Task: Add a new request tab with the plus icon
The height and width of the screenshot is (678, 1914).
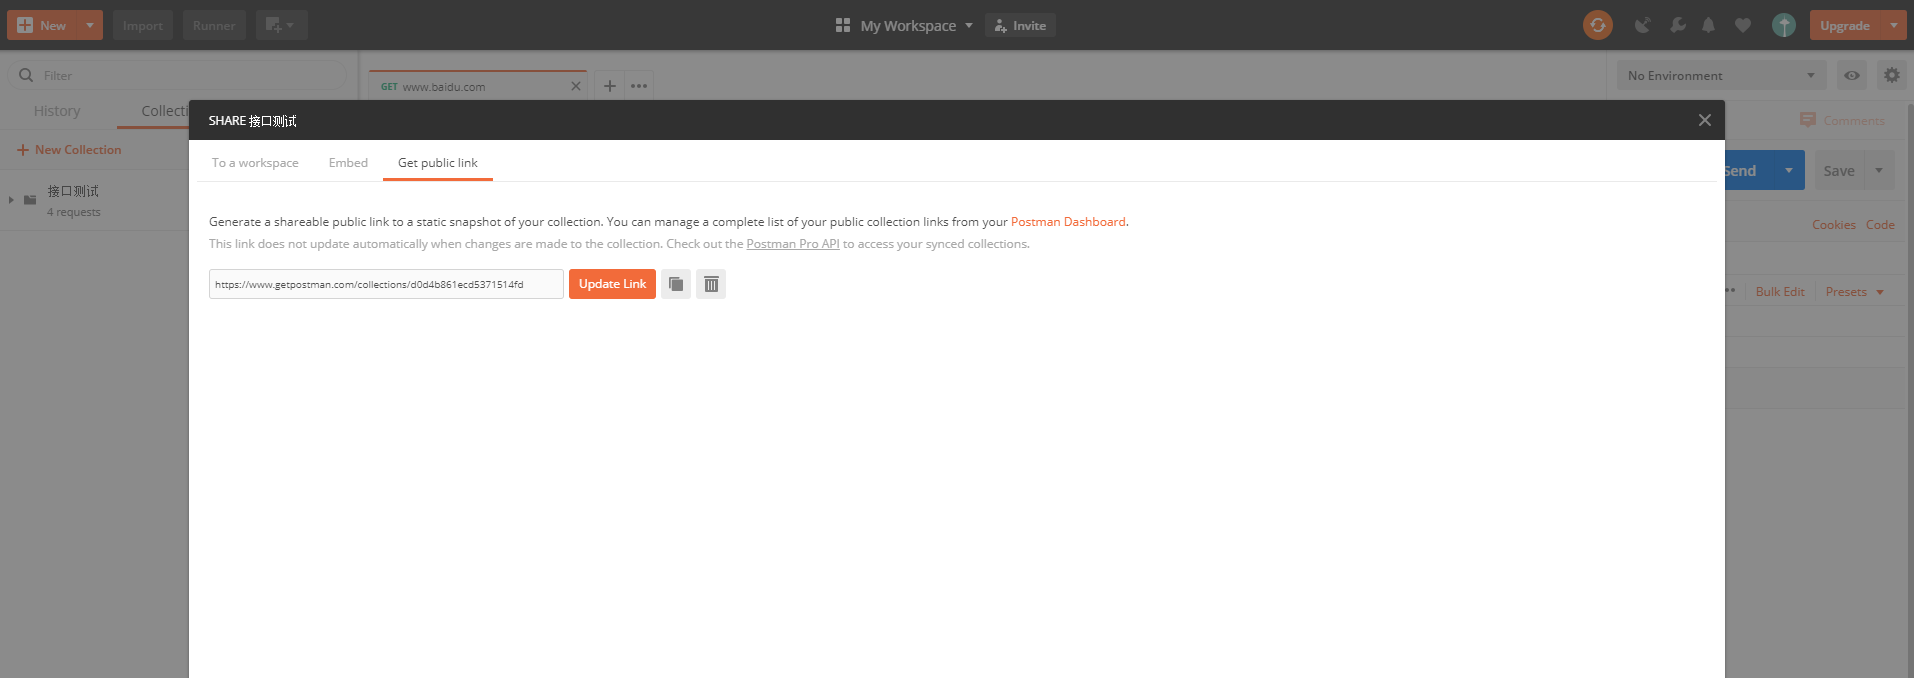Action: click(609, 86)
